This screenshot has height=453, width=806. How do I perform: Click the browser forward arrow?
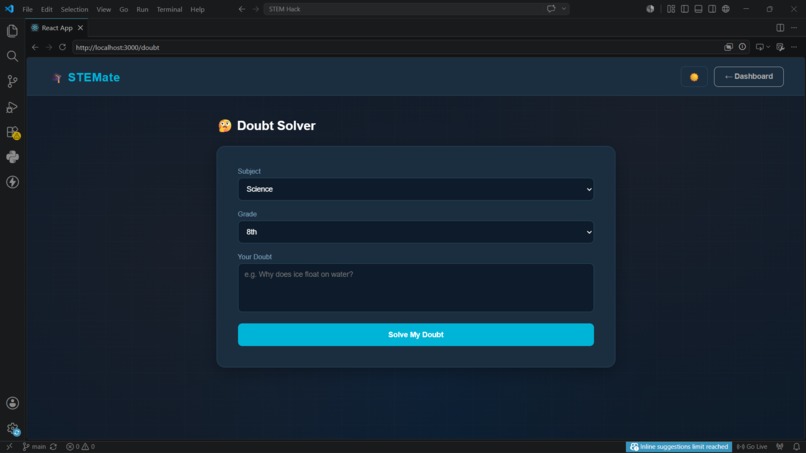[x=49, y=47]
